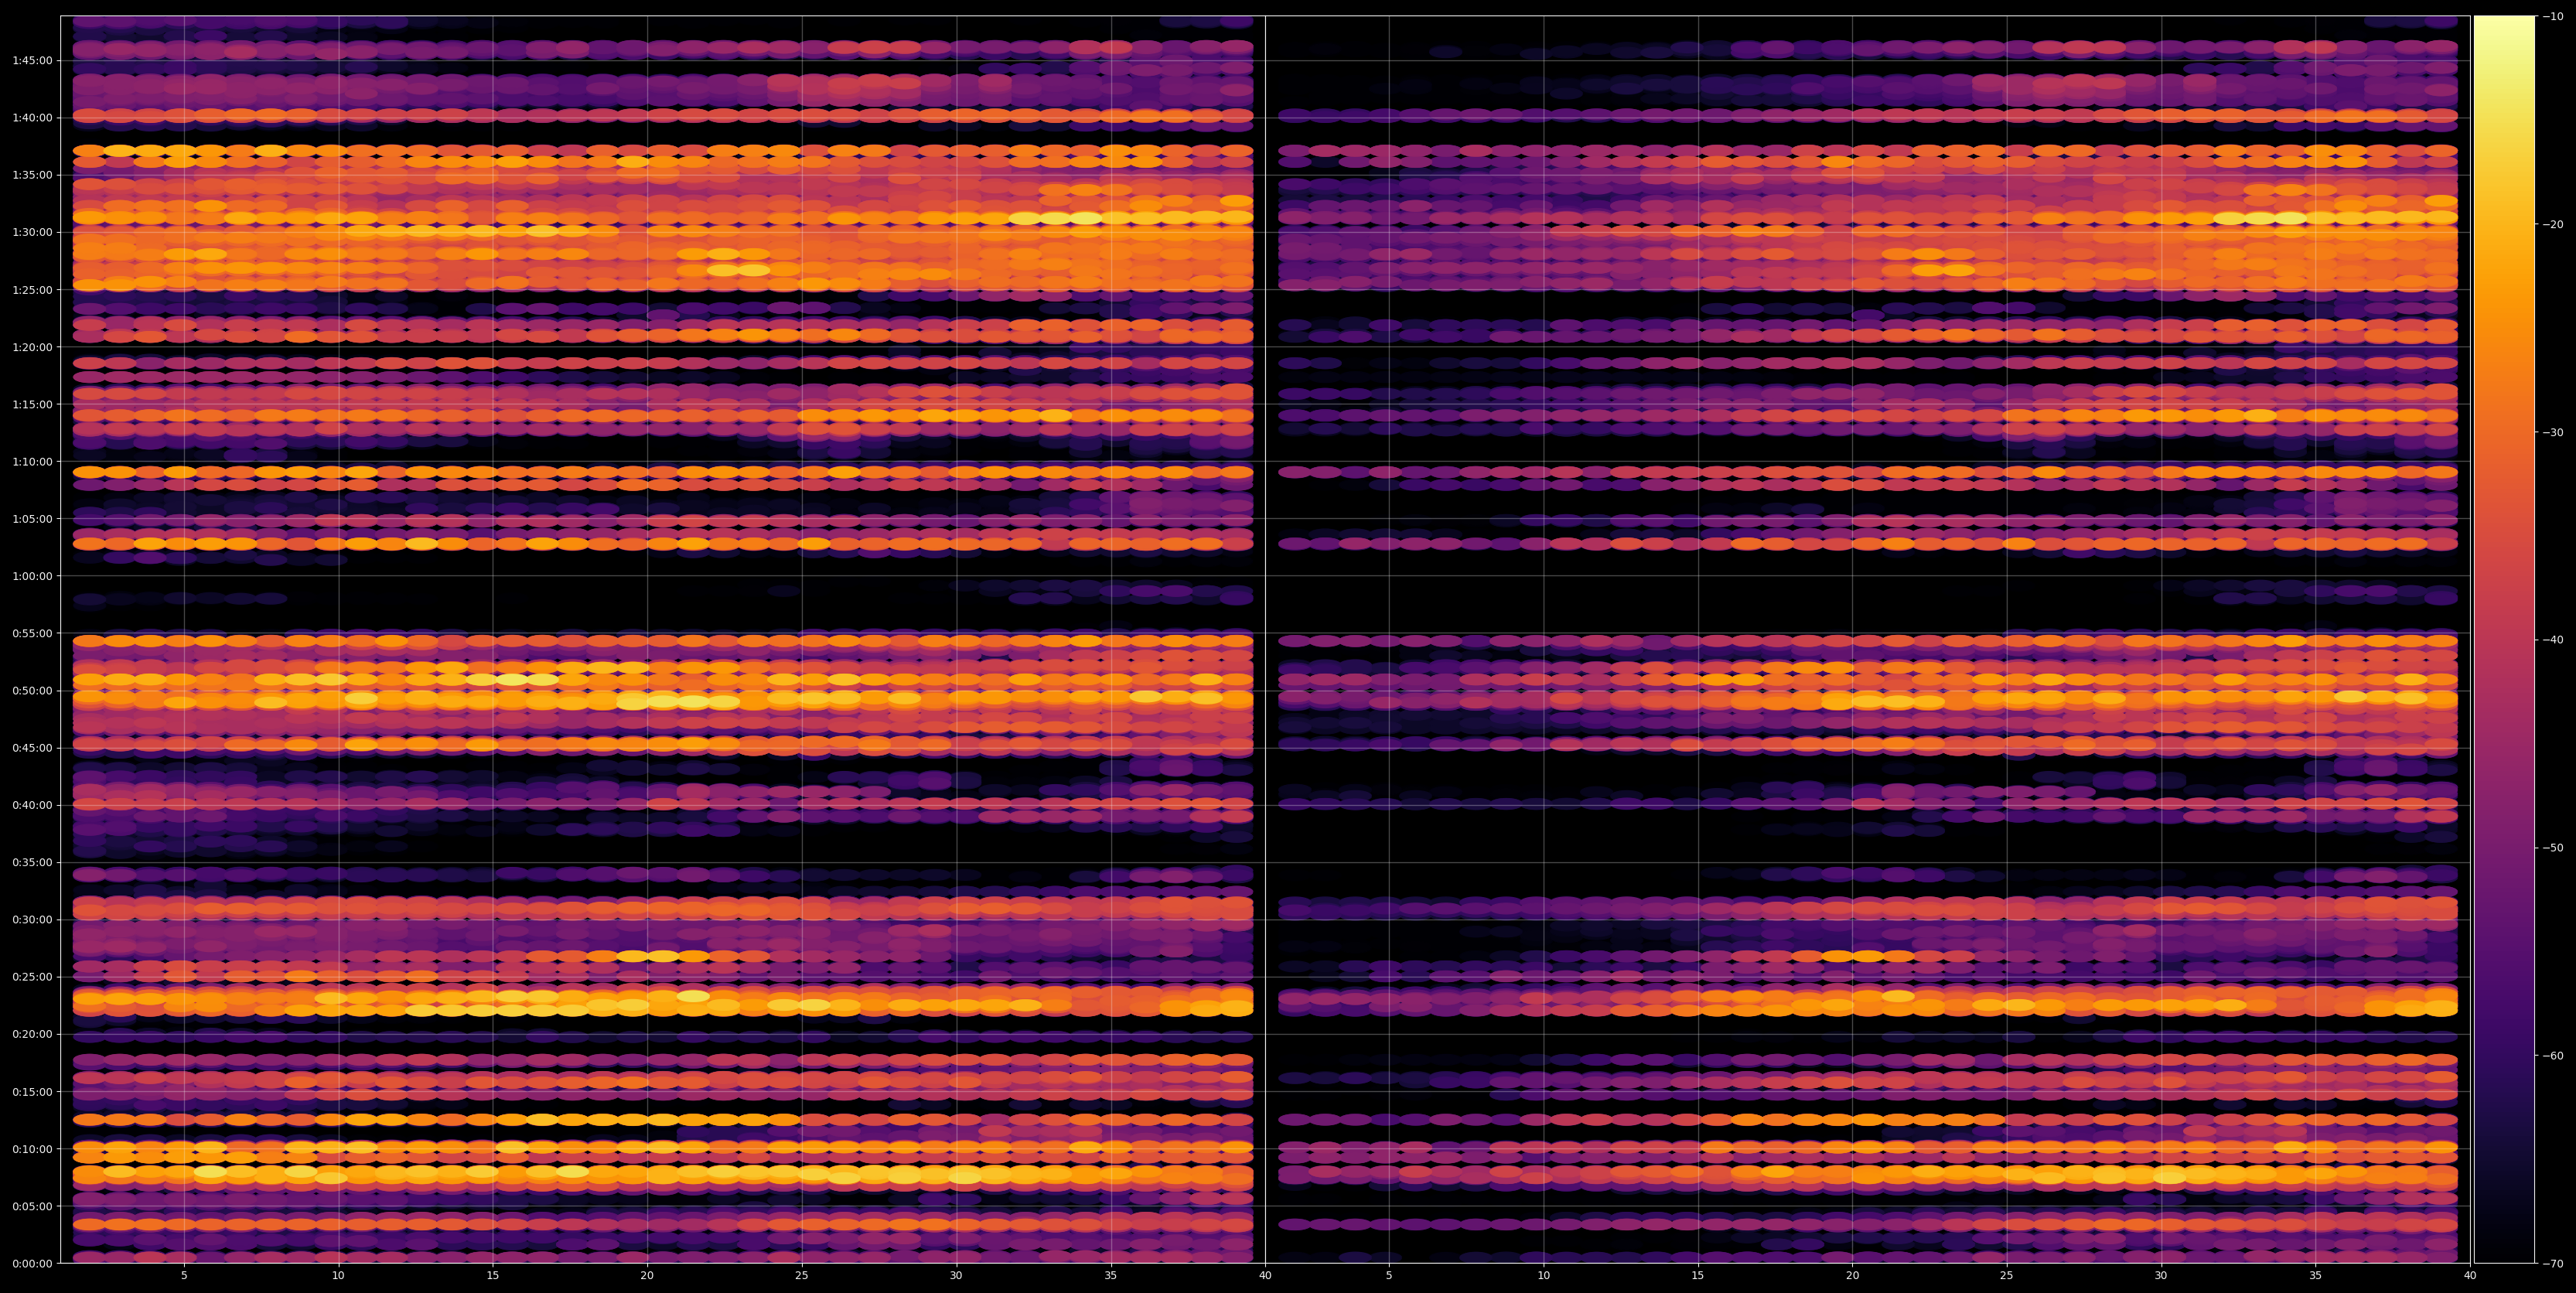Click x-axis label 40 between the two heatmaps
2576x1293 pixels.
1265,1276
